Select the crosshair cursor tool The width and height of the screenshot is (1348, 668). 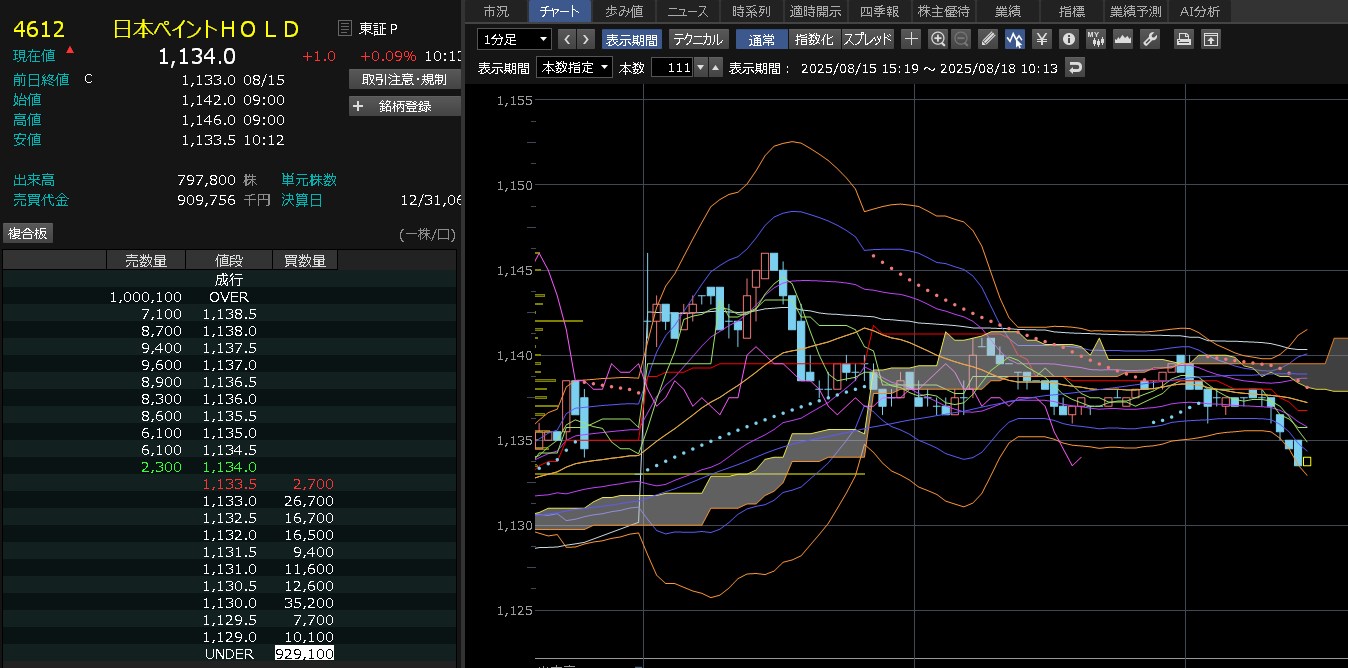[x=911, y=39]
